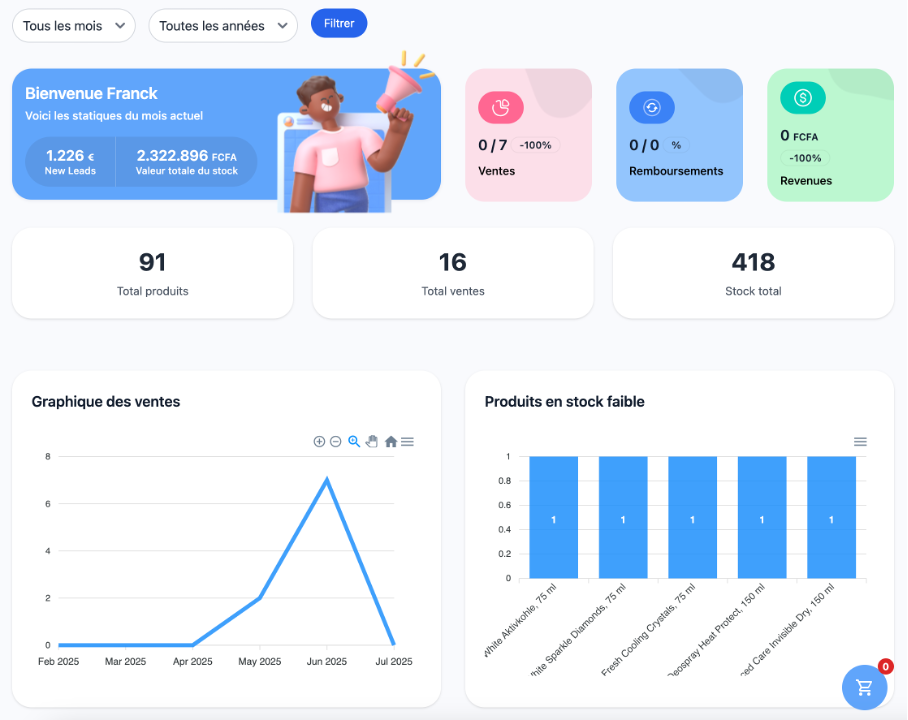Open the Graphique des ventes hamburger menu

click(408, 442)
